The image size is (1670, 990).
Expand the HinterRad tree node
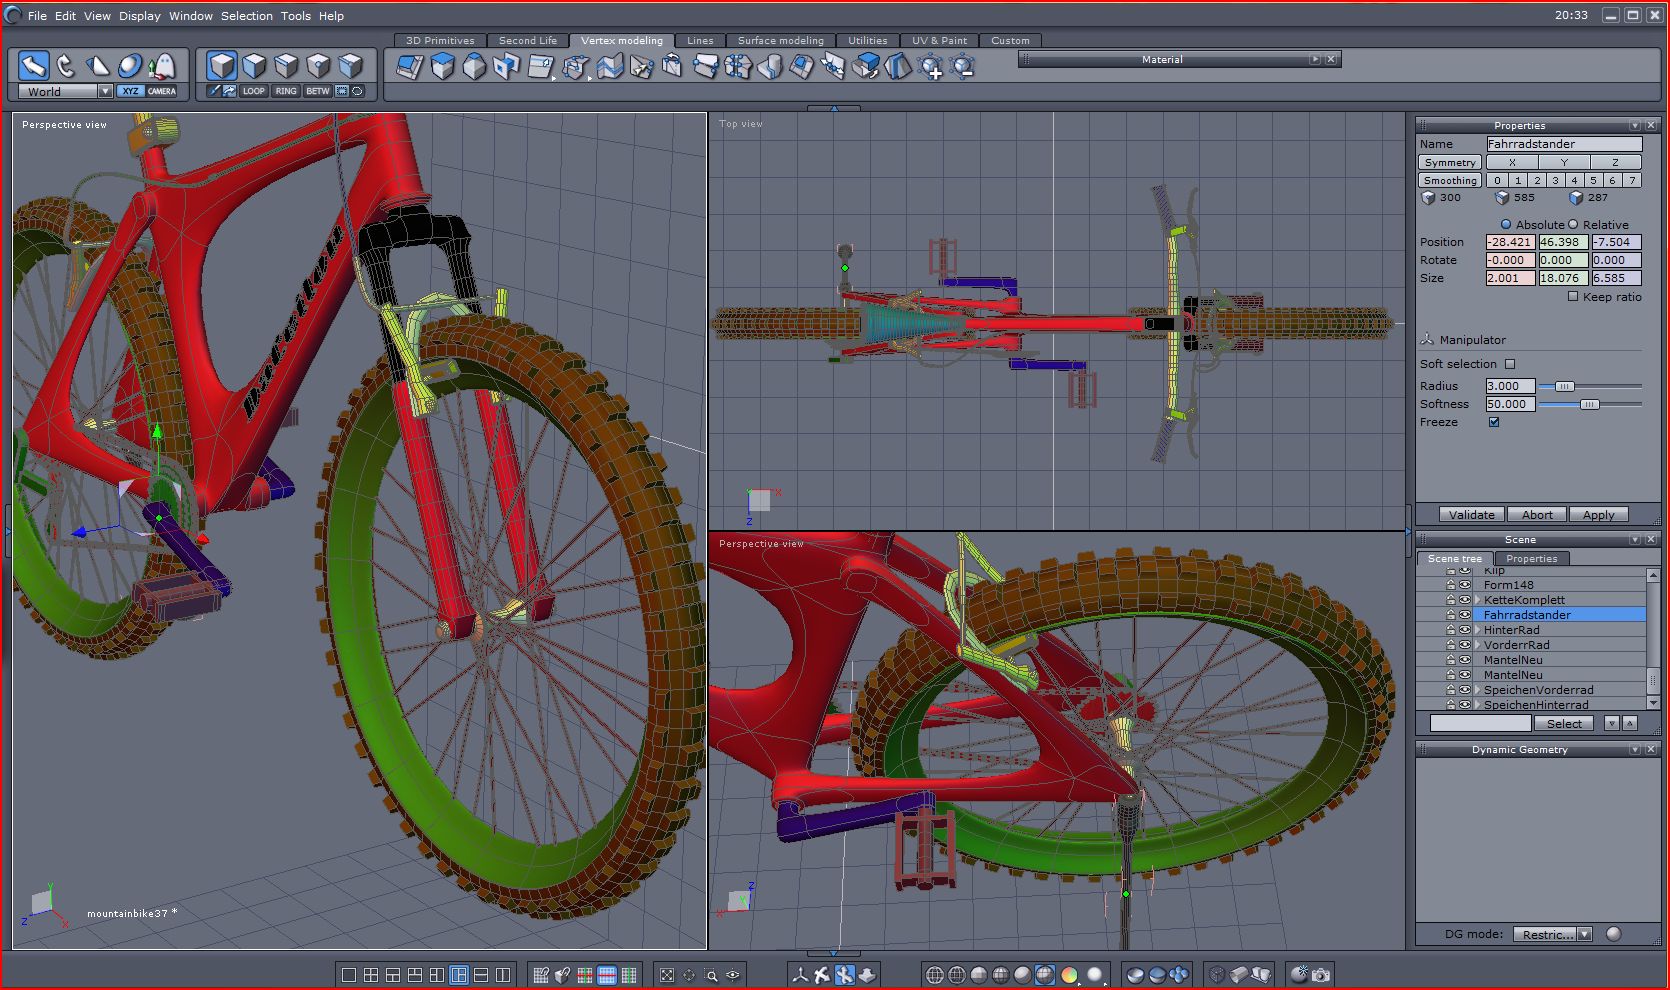click(x=1478, y=630)
